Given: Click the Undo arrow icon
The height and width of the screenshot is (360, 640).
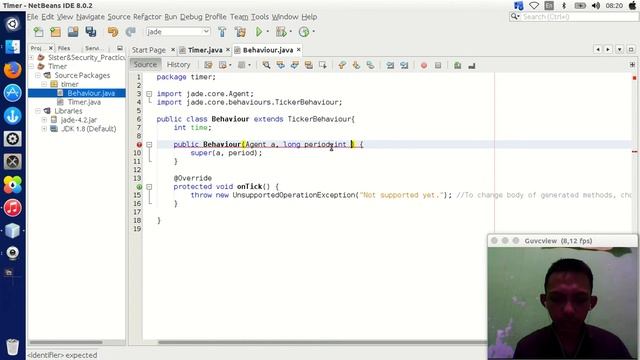Looking at the screenshot, I should pos(113,32).
